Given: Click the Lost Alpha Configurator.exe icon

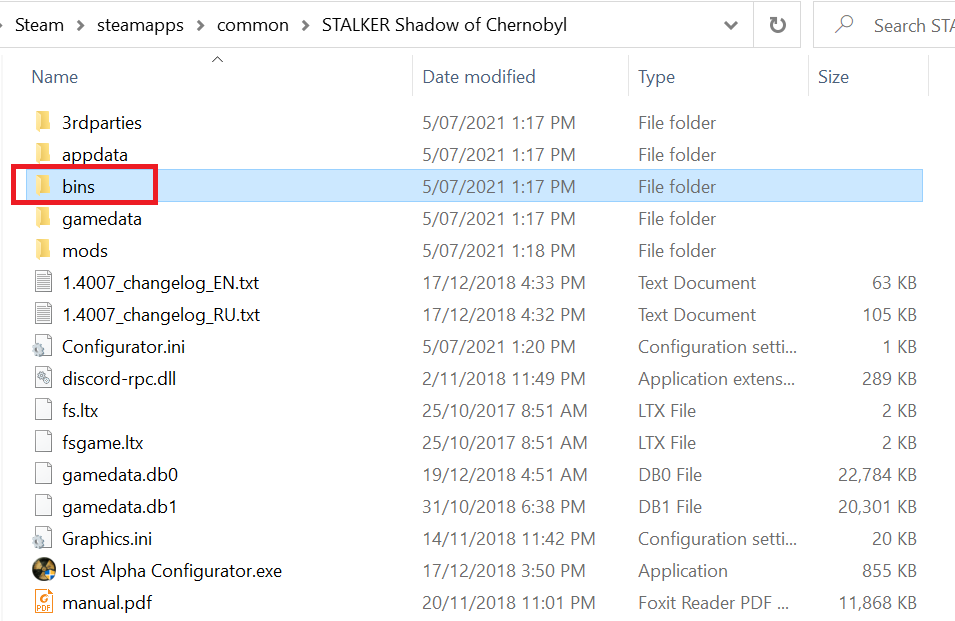Looking at the screenshot, I should [43, 571].
